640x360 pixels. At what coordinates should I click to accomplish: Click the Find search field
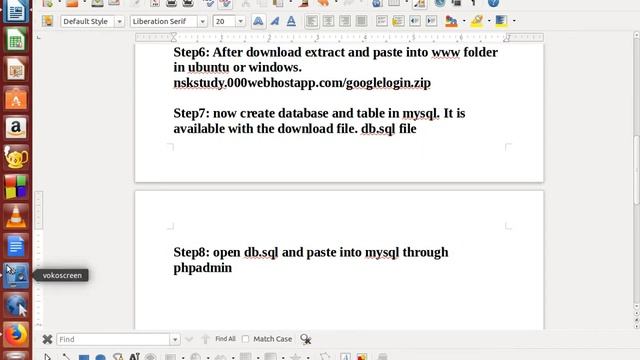[113, 339]
